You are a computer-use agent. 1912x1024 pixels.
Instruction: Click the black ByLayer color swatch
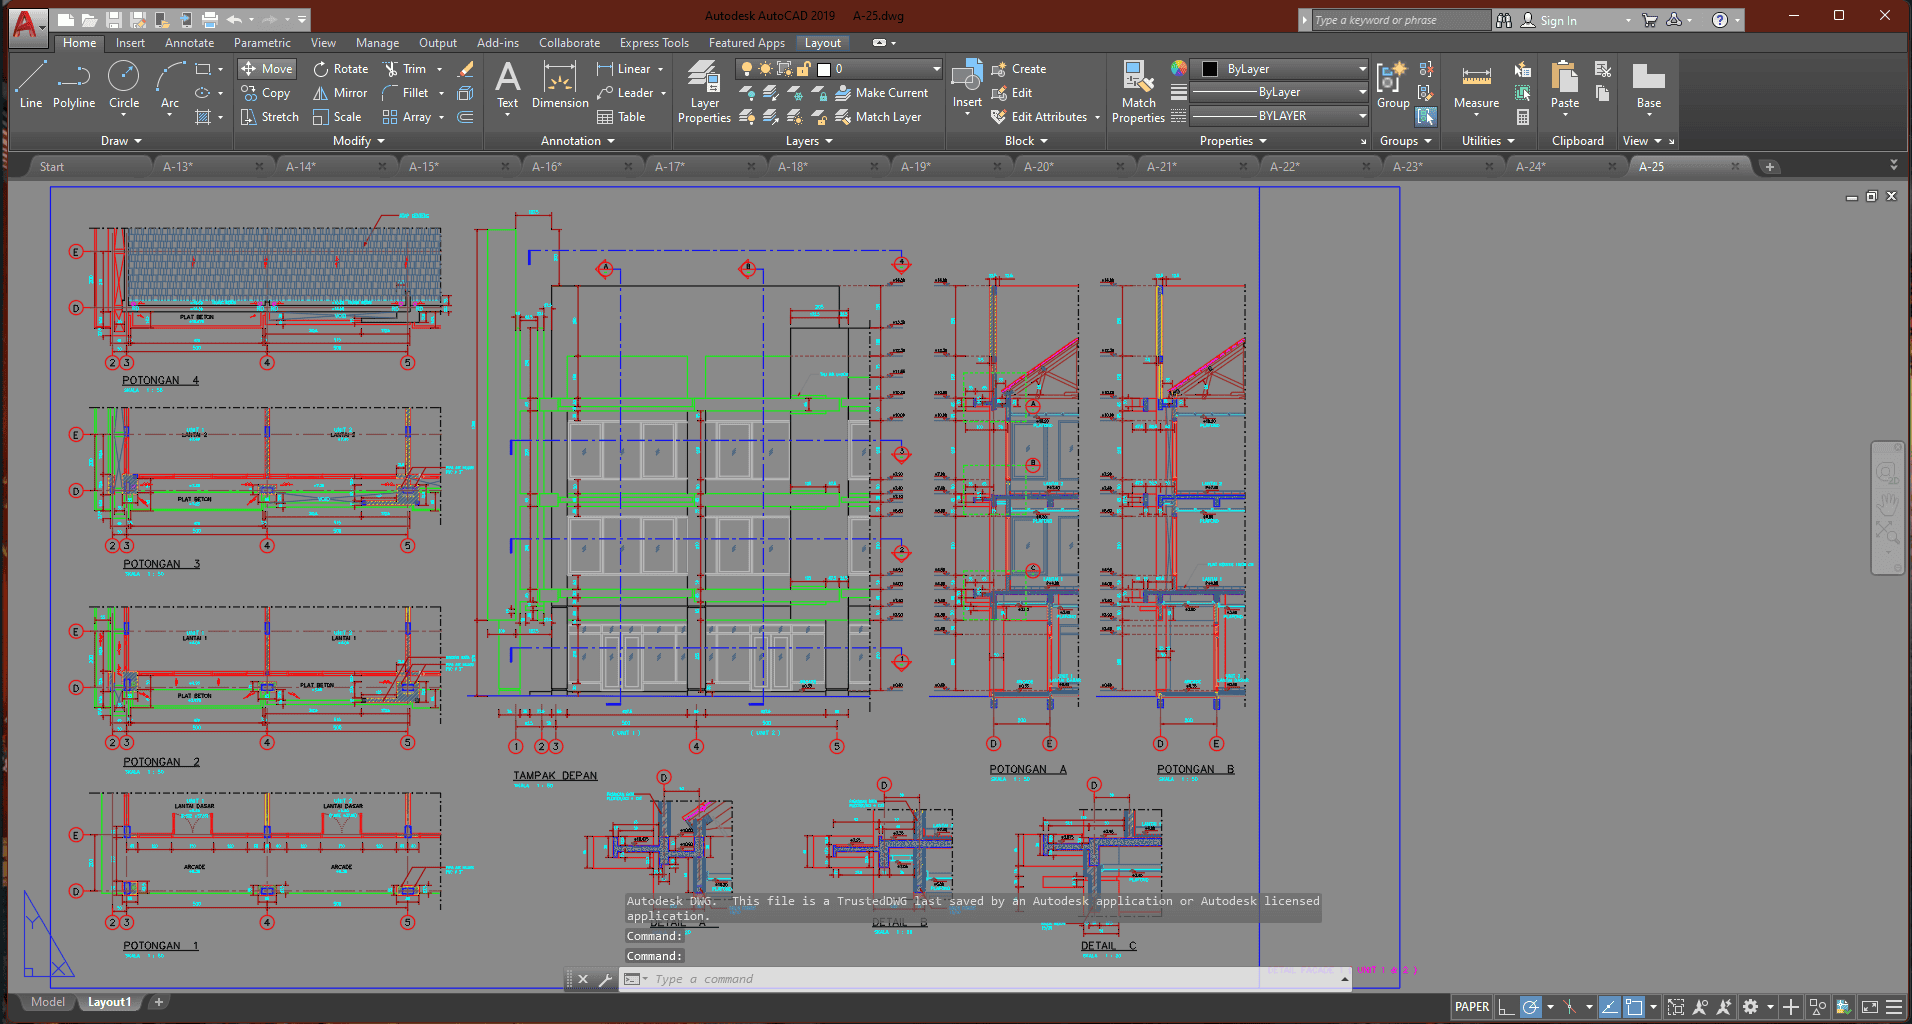(x=1210, y=69)
